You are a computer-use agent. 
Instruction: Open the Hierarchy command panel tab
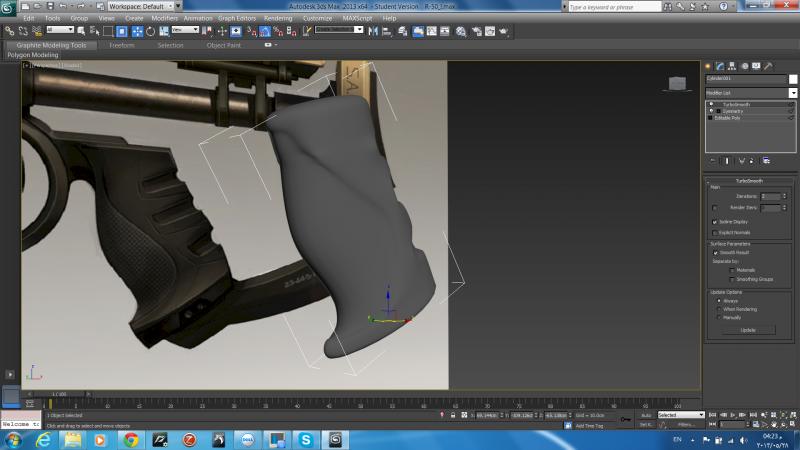(732, 66)
